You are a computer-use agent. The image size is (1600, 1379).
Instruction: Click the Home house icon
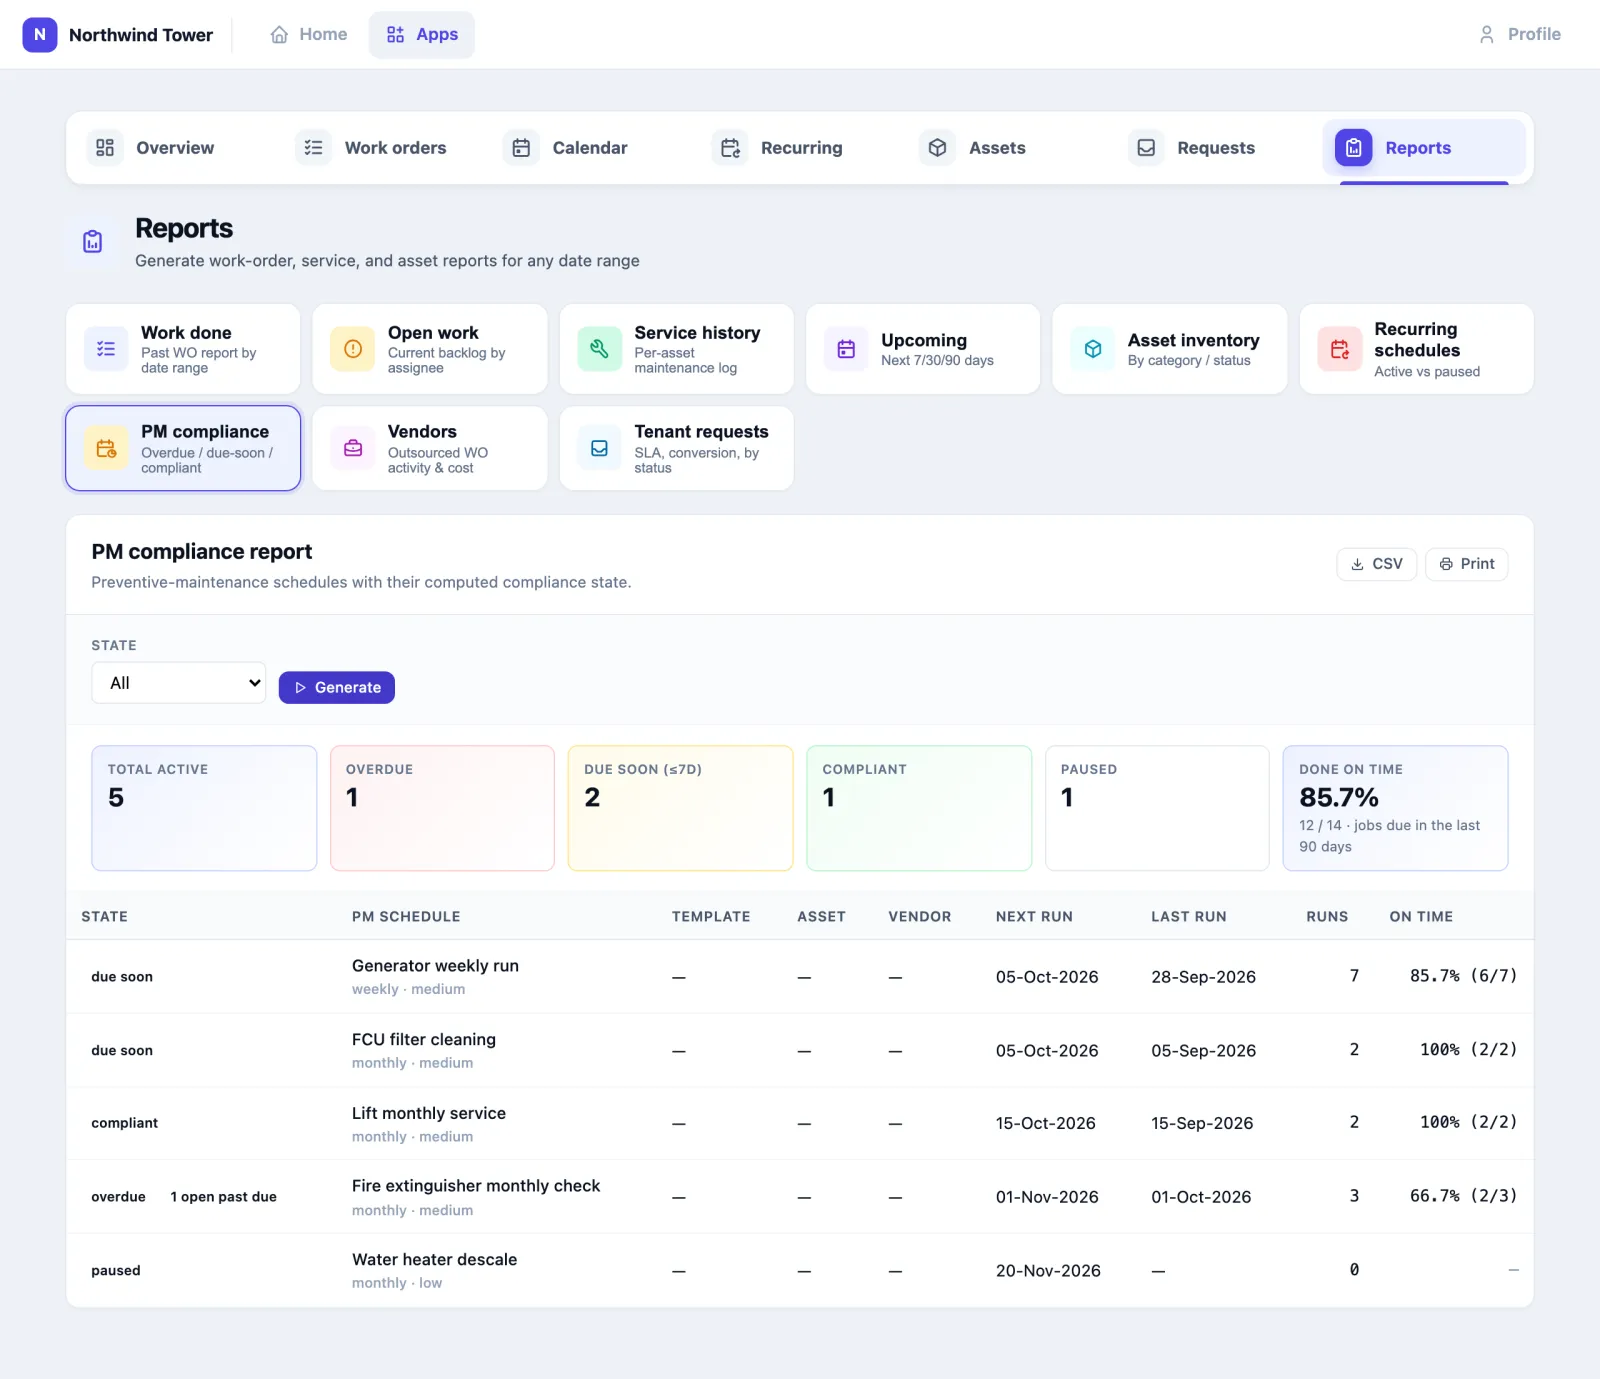click(x=279, y=34)
